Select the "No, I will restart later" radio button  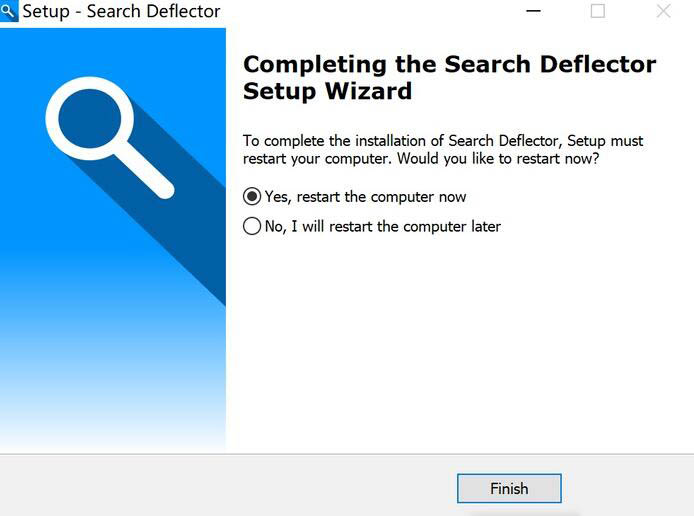pos(252,226)
